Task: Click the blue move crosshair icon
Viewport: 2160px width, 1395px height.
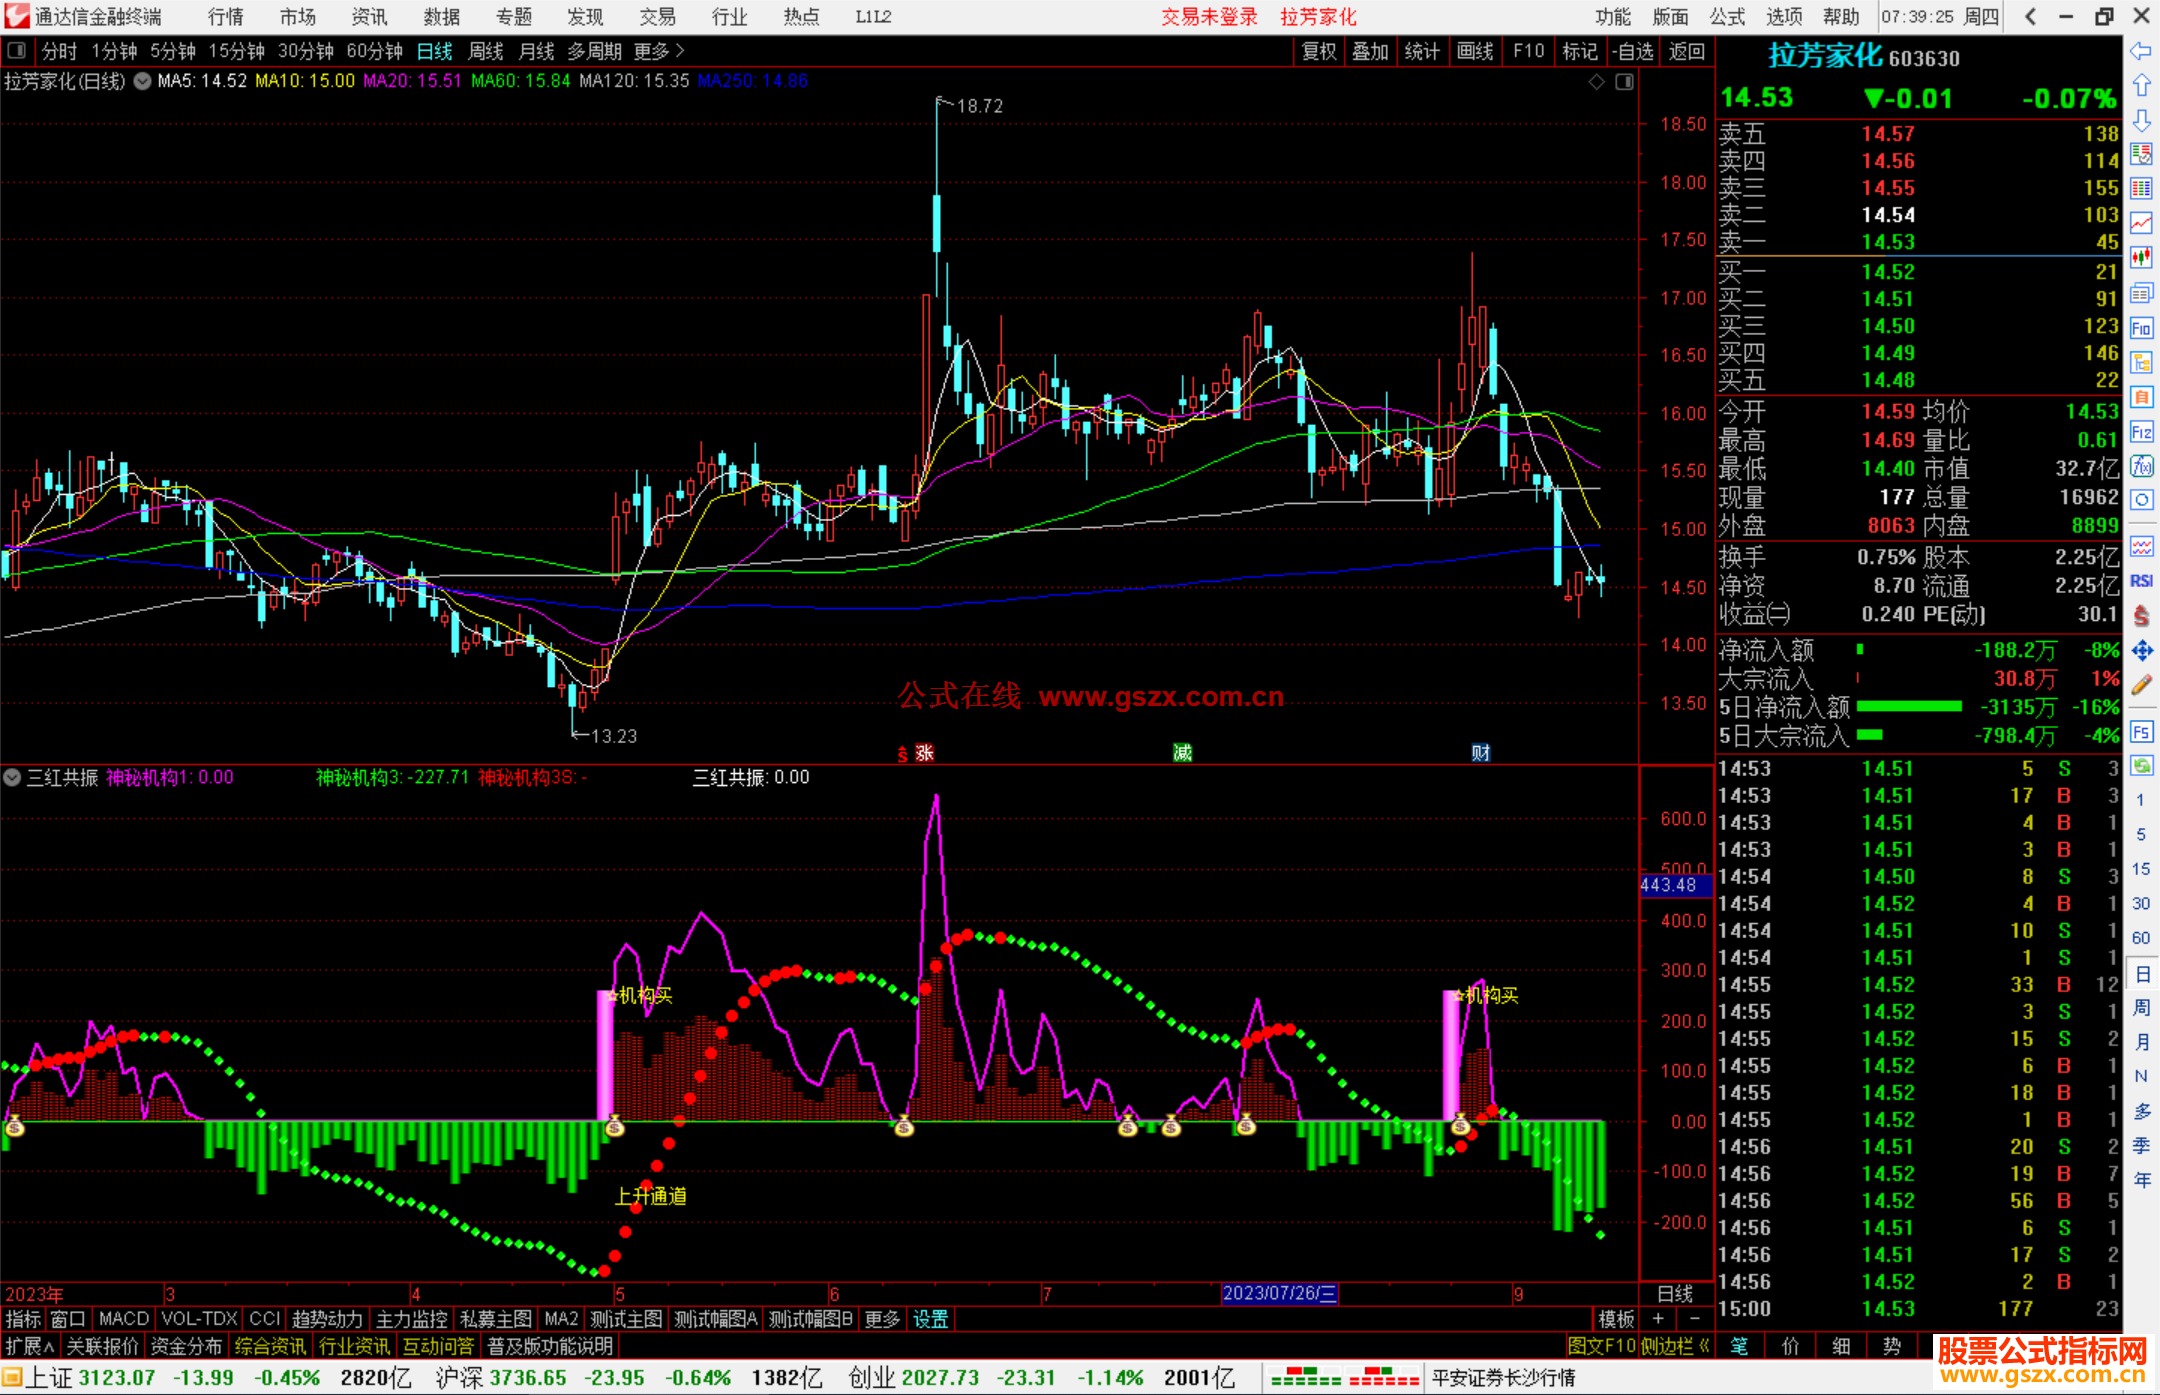Action: pos(2141,651)
